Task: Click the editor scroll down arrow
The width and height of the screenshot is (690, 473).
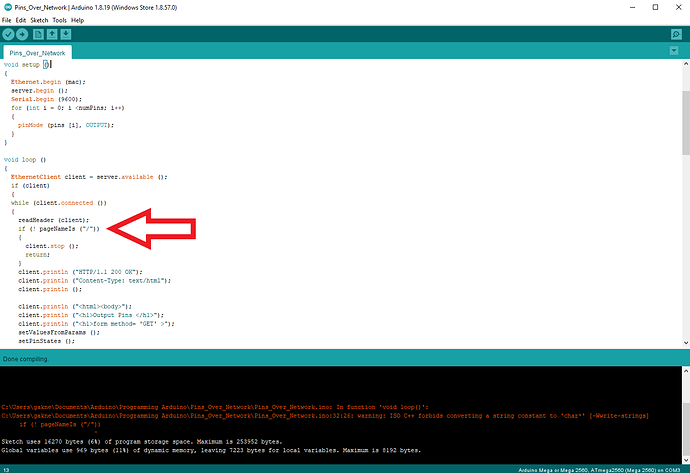Action: pyautogui.click(x=686, y=343)
